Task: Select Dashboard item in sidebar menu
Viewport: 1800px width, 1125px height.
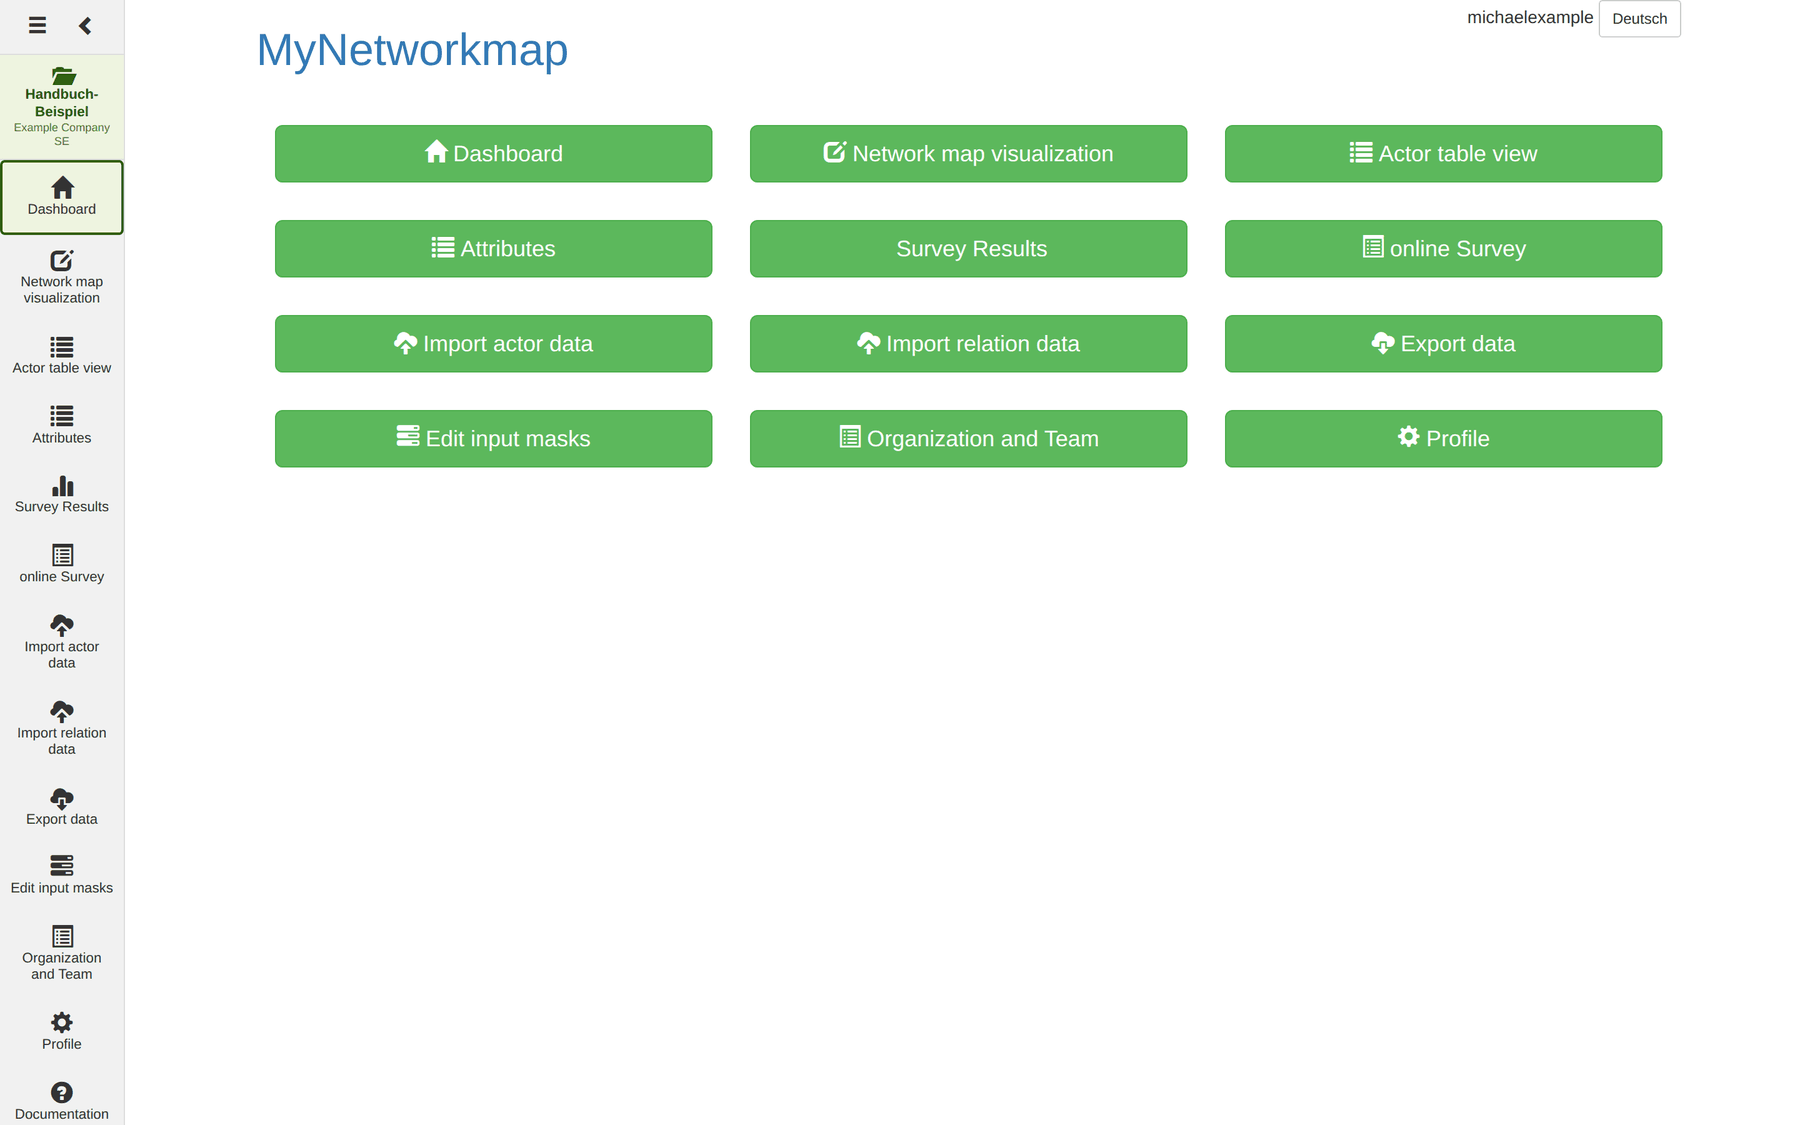Action: (x=62, y=197)
